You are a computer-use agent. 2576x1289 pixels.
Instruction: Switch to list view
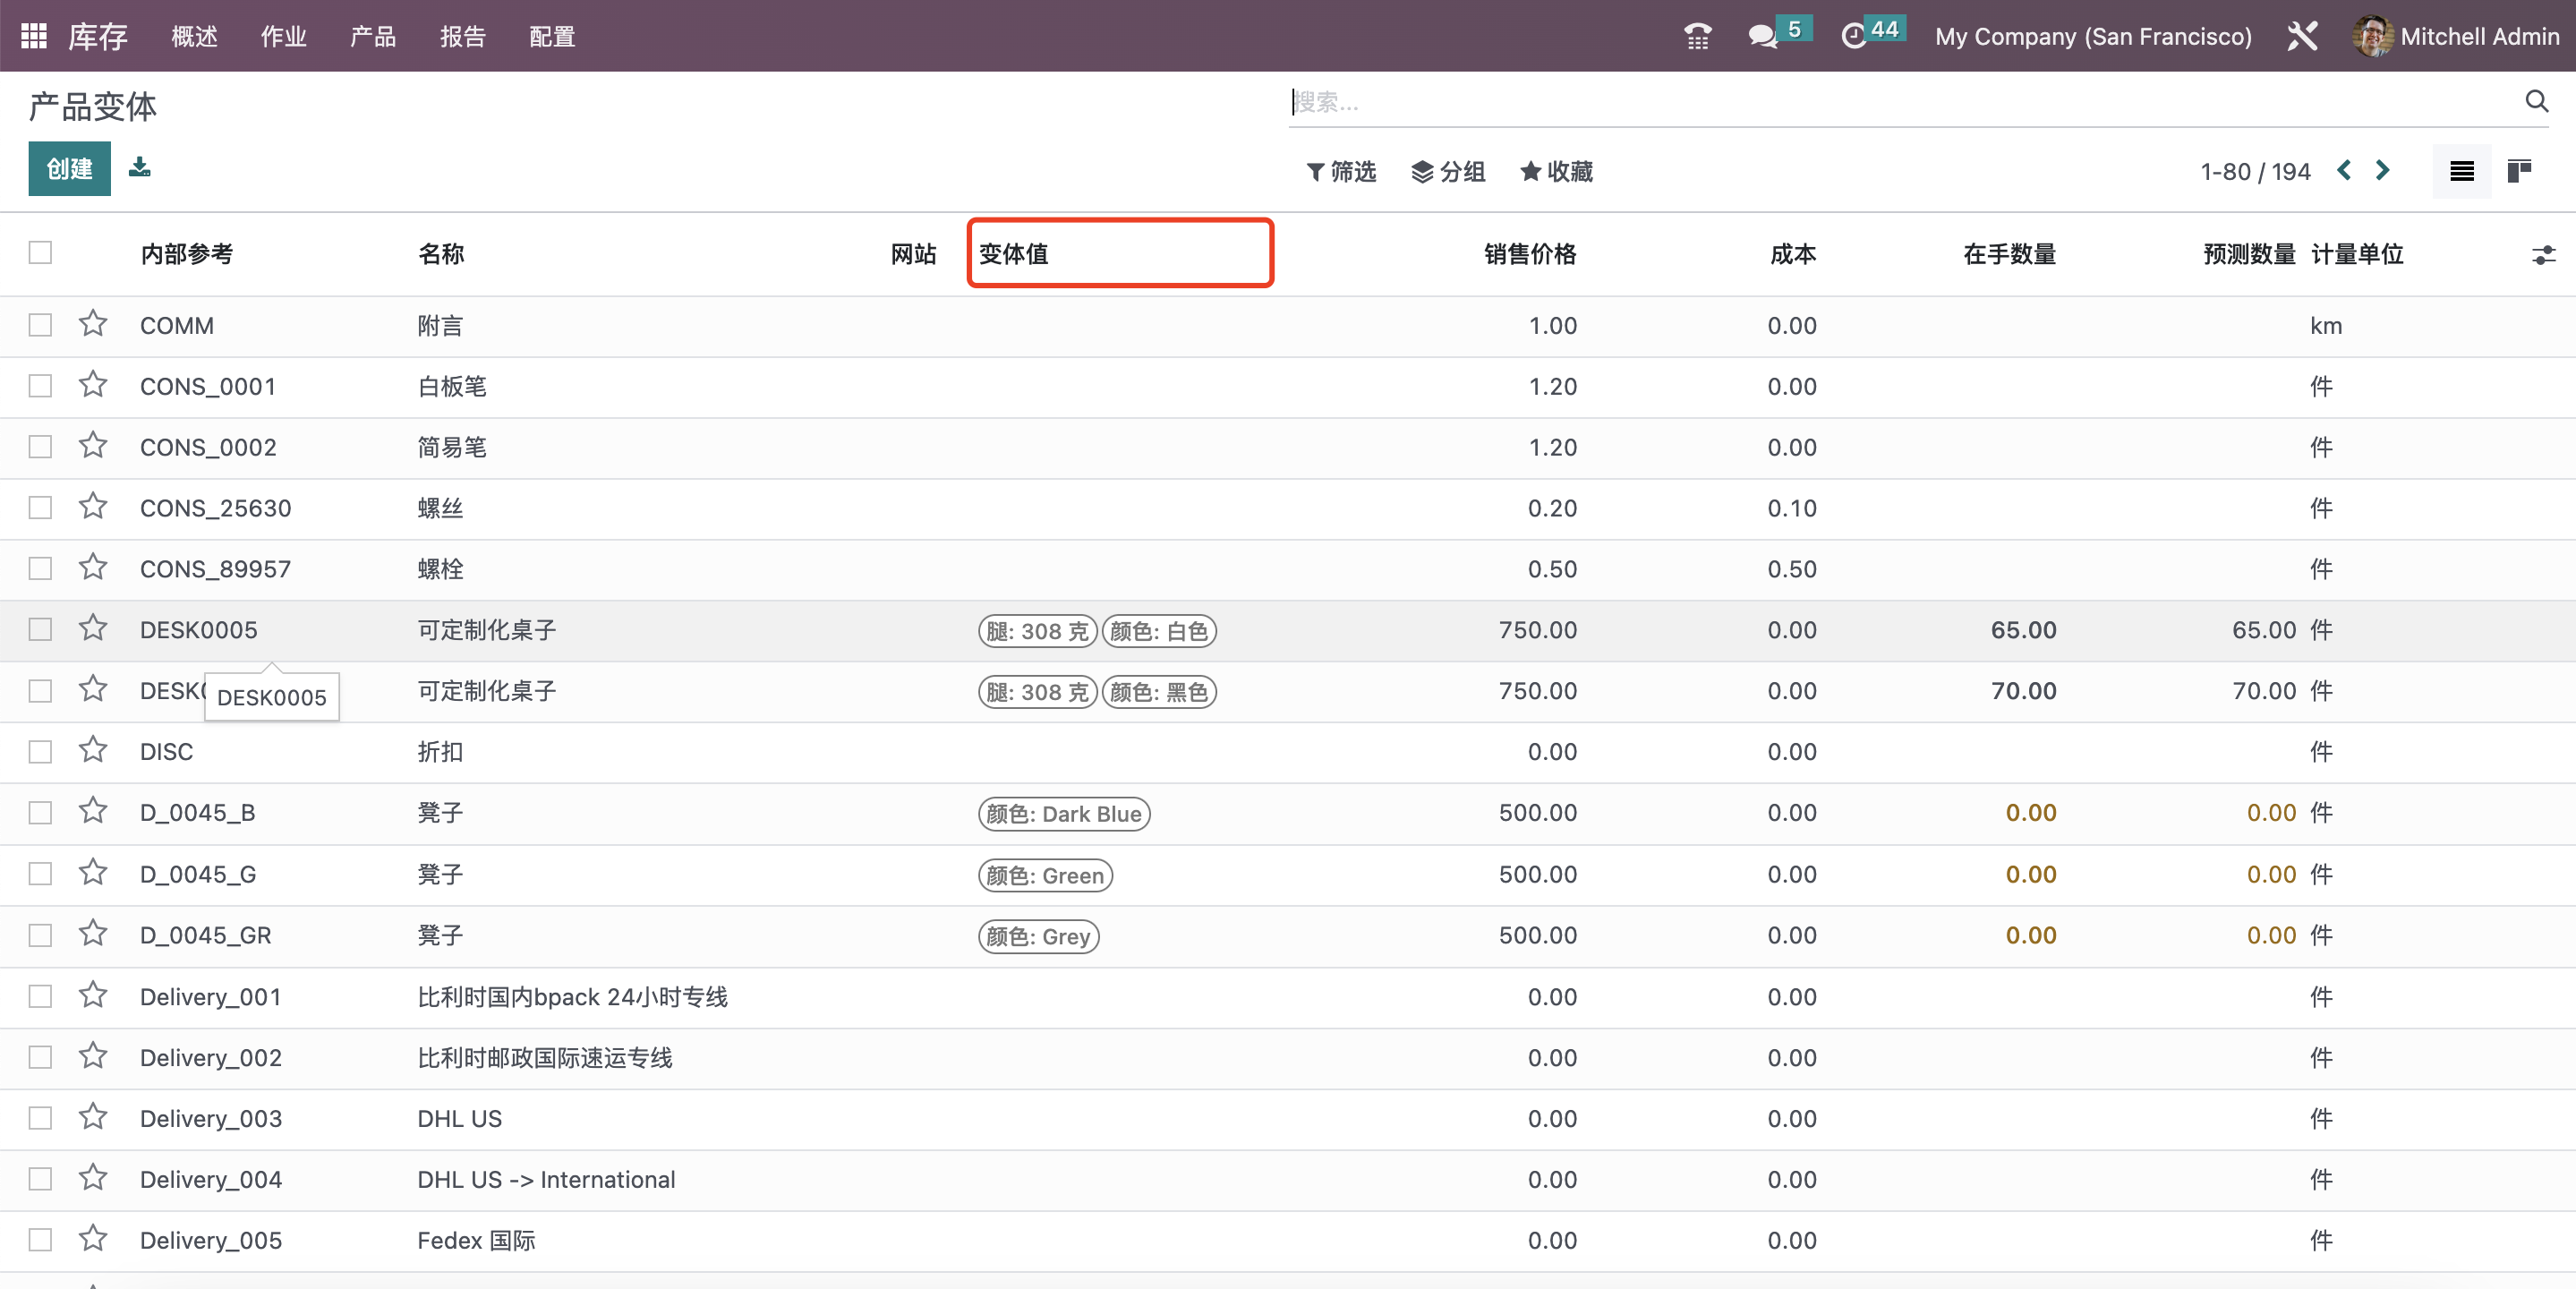pyautogui.click(x=2461, y=171)
